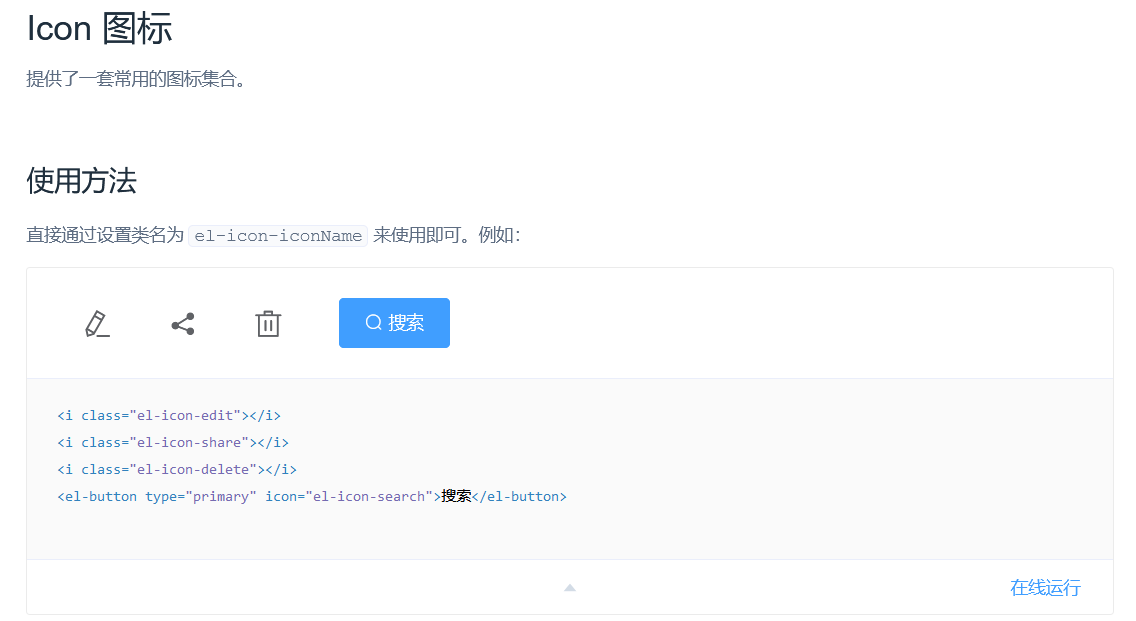The height and width of the screenshot is (621, 1136).
Task: Click the pencil edit icon
Action: [96, 324]
